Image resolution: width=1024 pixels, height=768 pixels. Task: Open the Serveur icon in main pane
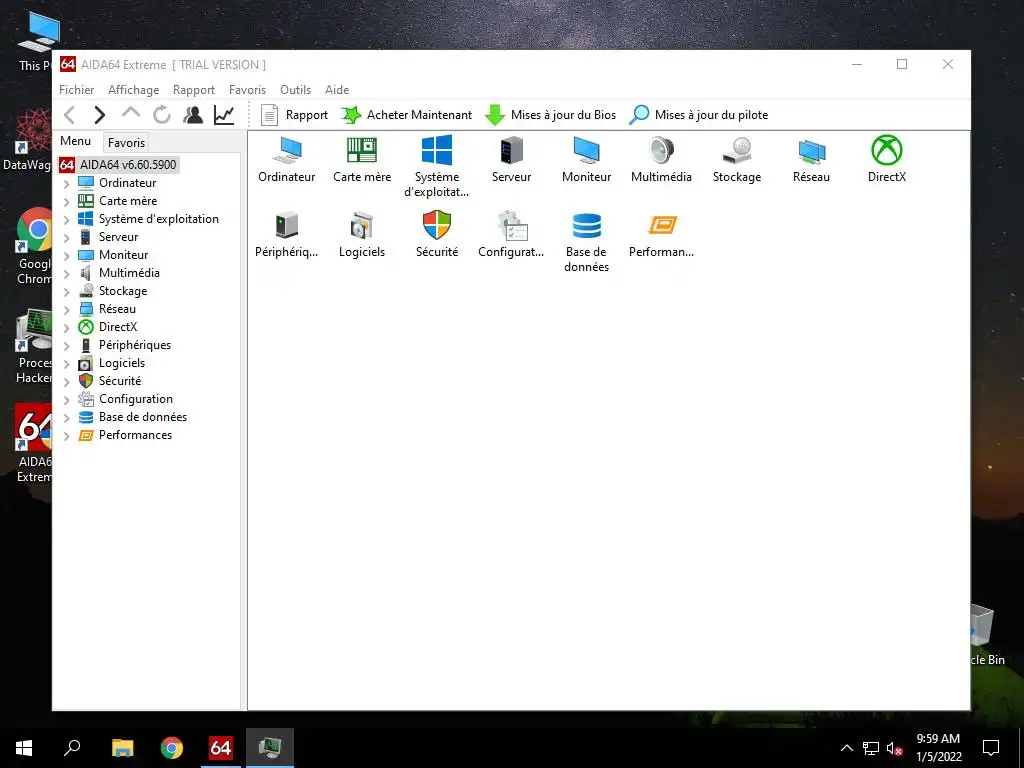pyautogui.click(x=511, y=150)
